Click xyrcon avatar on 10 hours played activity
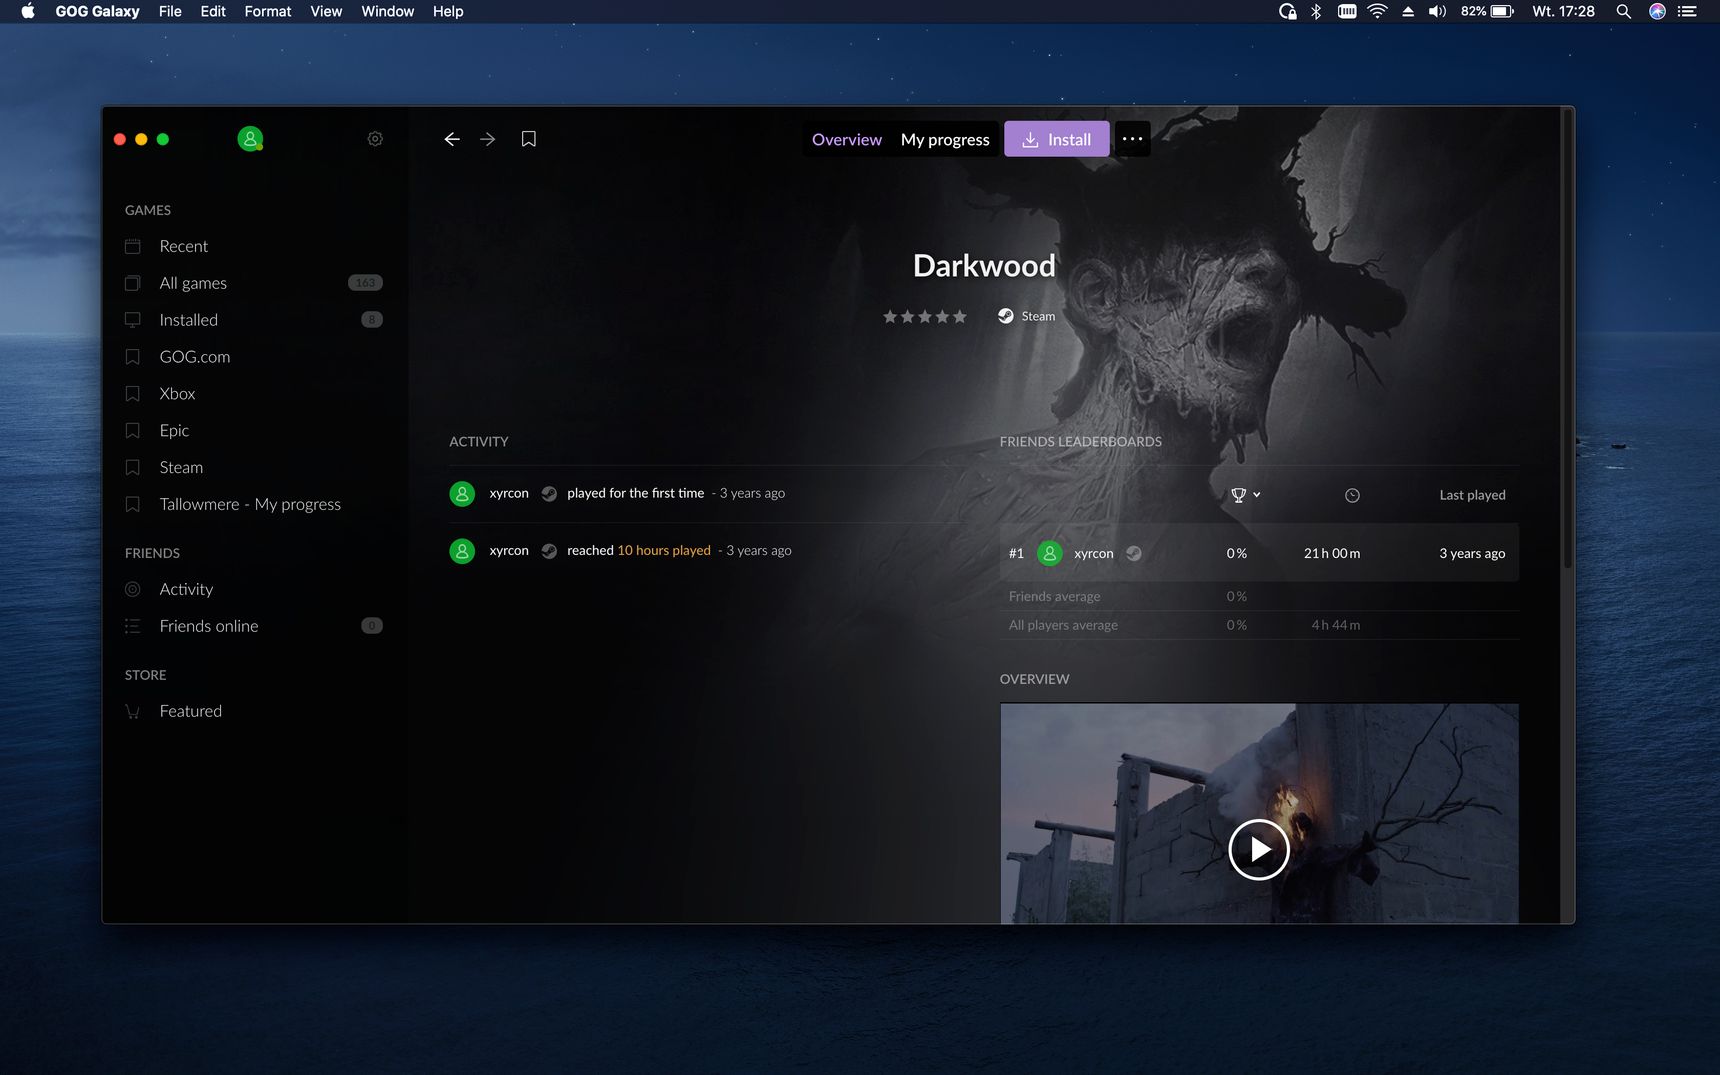 462,551
